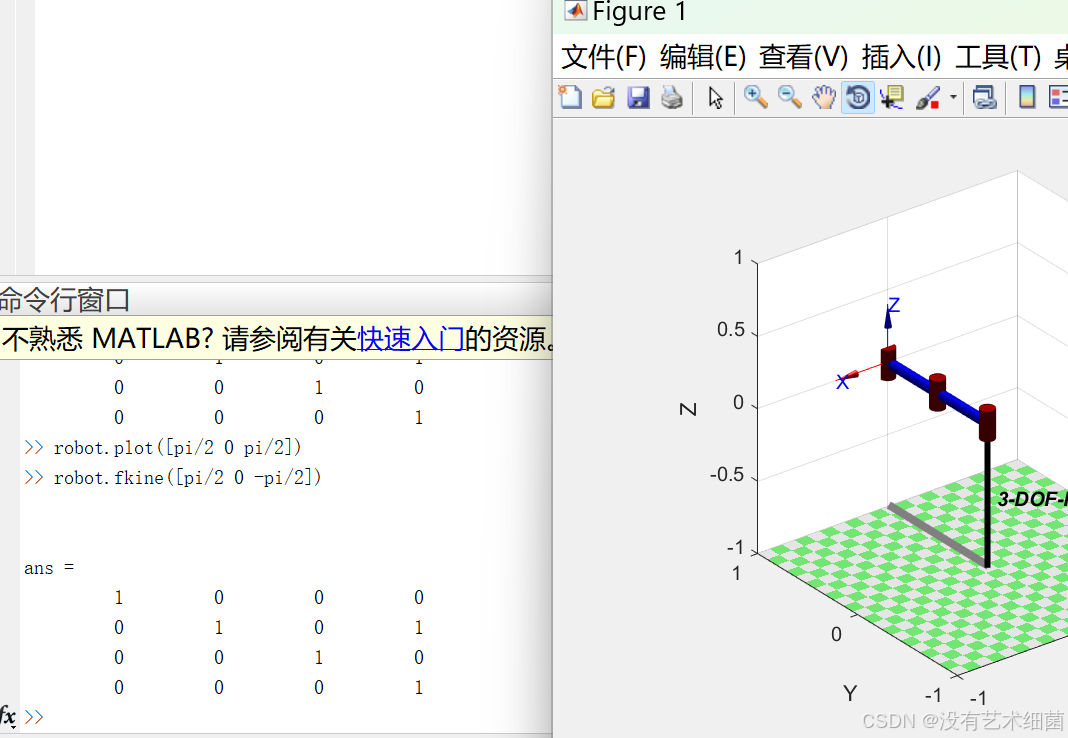
Task: Click the robot.plot([pi/2 0 pi/2]) command text
Action: point(177,447)
